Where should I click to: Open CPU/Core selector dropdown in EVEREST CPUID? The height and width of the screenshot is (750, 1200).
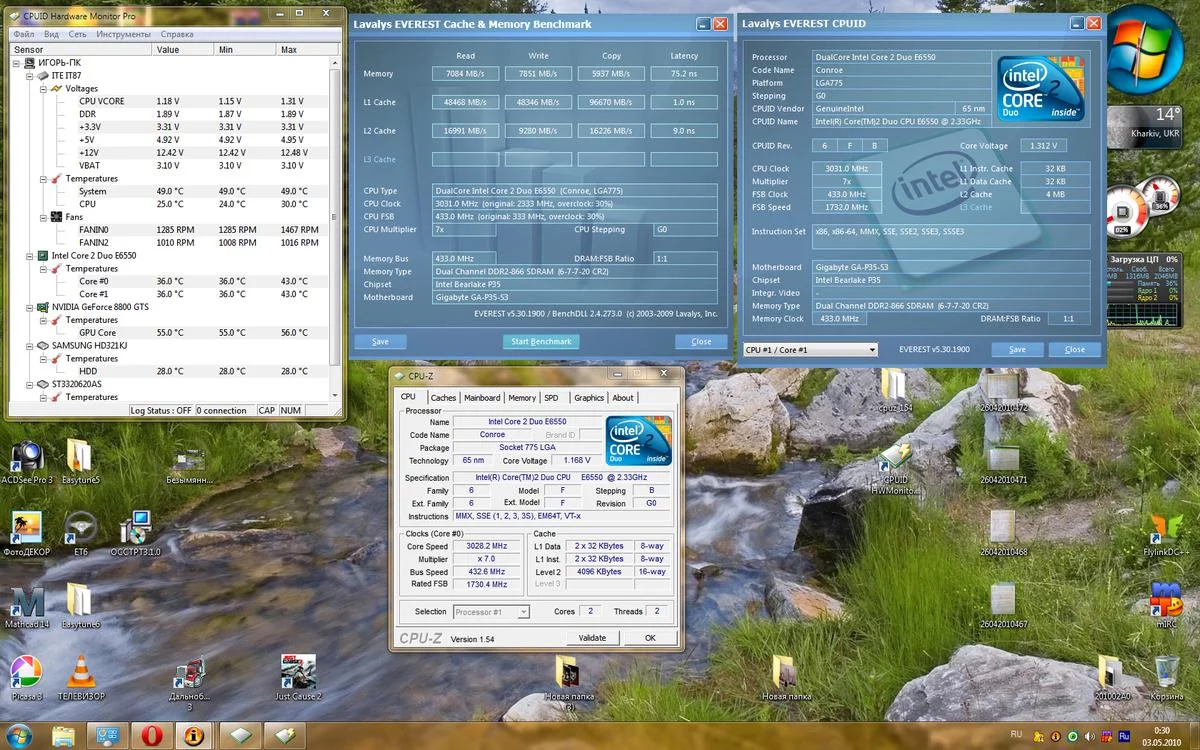coord(872,350)
